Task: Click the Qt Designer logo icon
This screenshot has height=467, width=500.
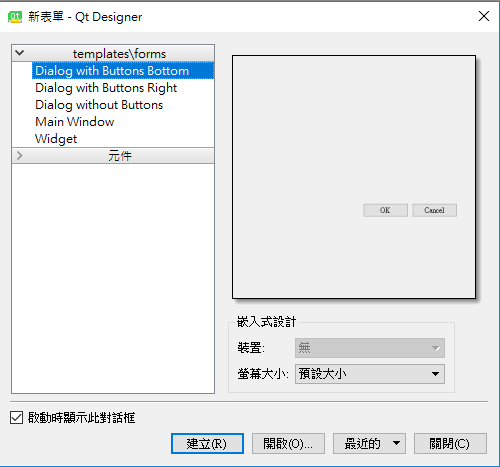Action: click(x=15, y=16)
